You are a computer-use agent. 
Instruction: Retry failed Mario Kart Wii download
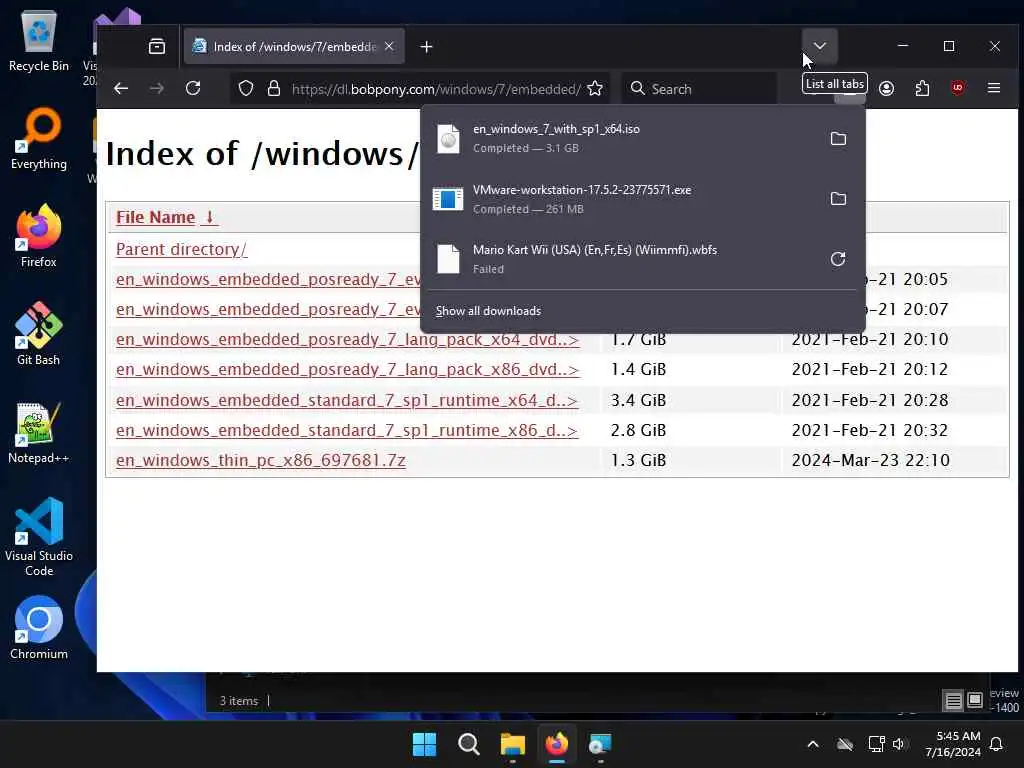pyautogui.click(x=838, y=259)
